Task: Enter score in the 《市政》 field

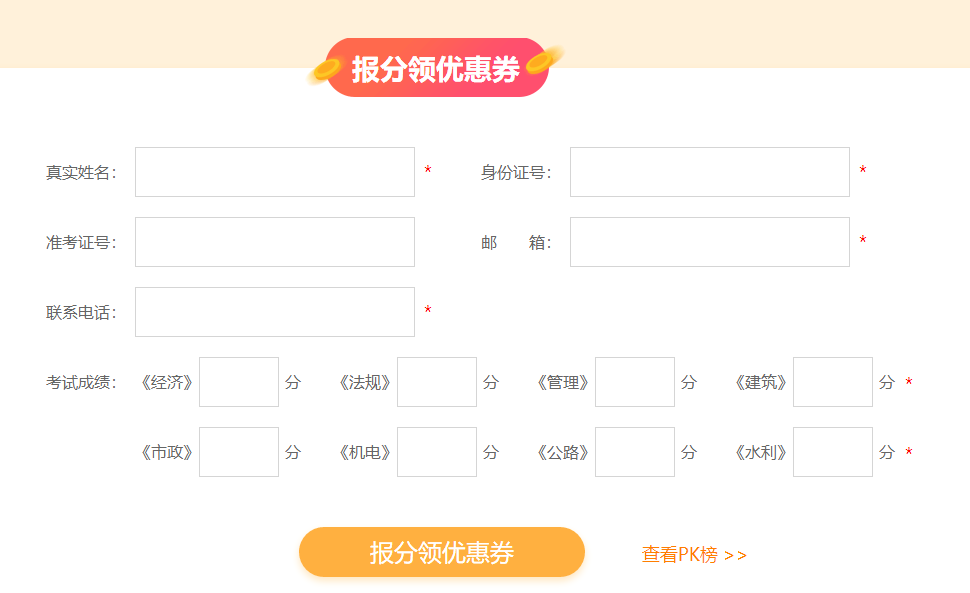Action: [238, 451]
